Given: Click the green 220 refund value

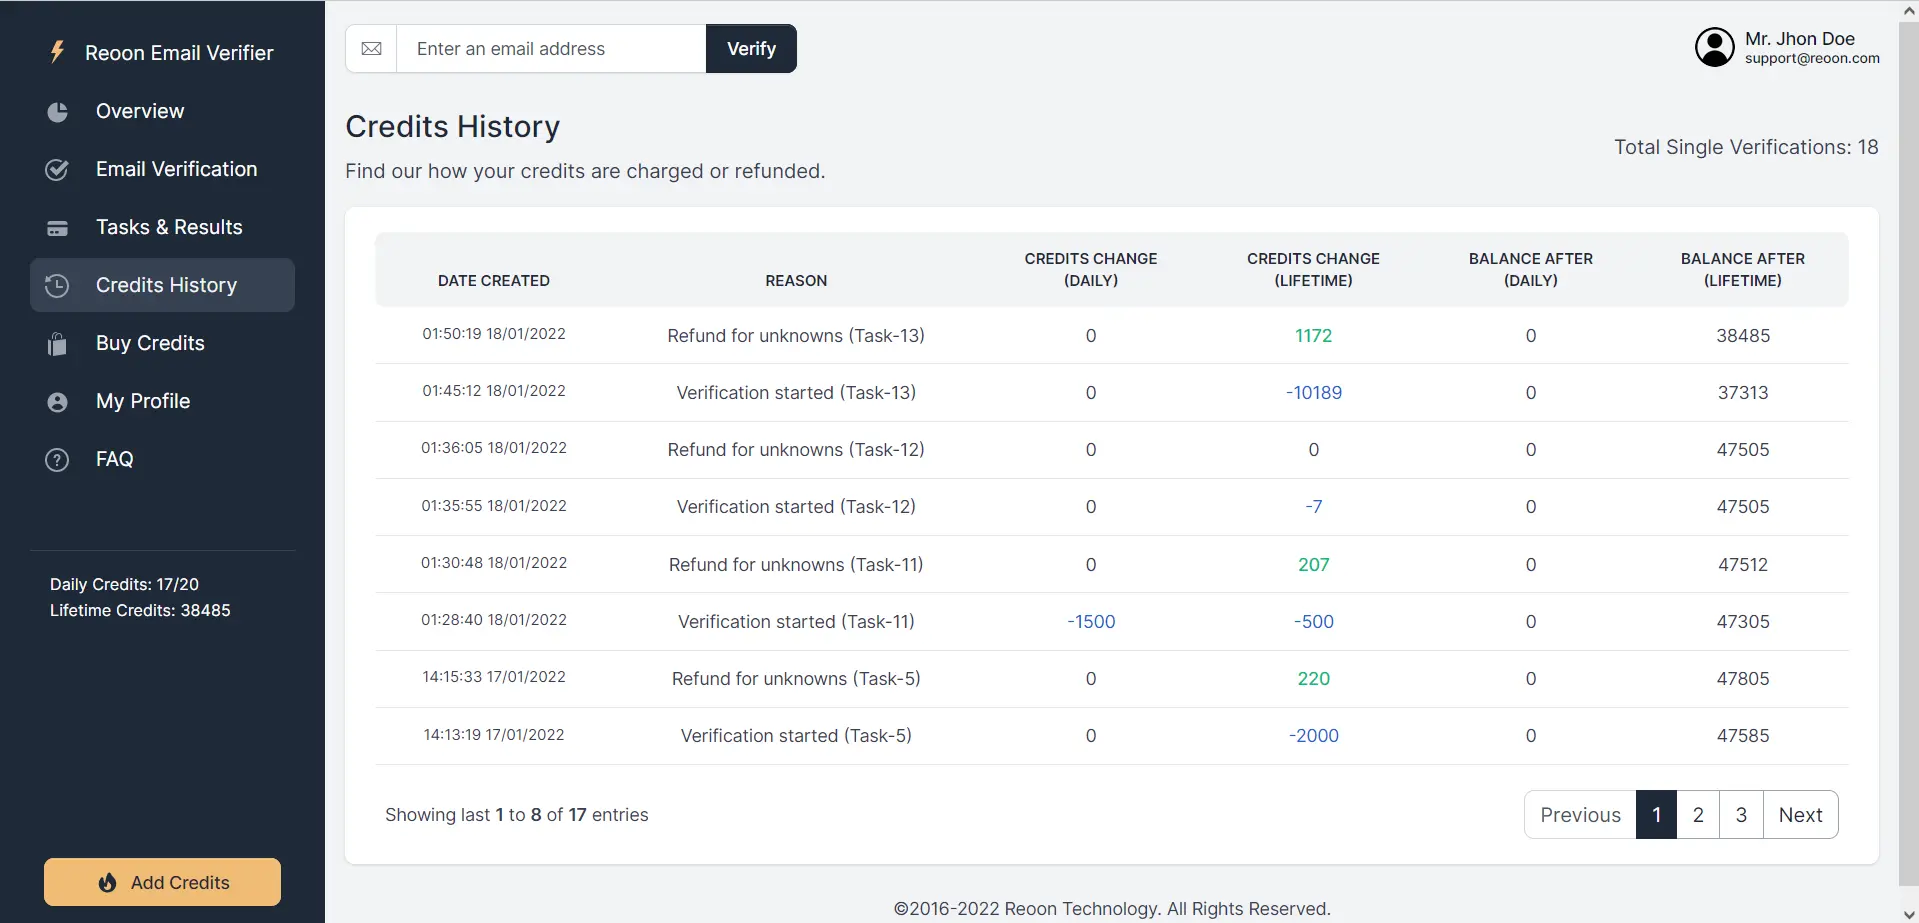Looking at the screenshot, I should (x=1313, y=679).
